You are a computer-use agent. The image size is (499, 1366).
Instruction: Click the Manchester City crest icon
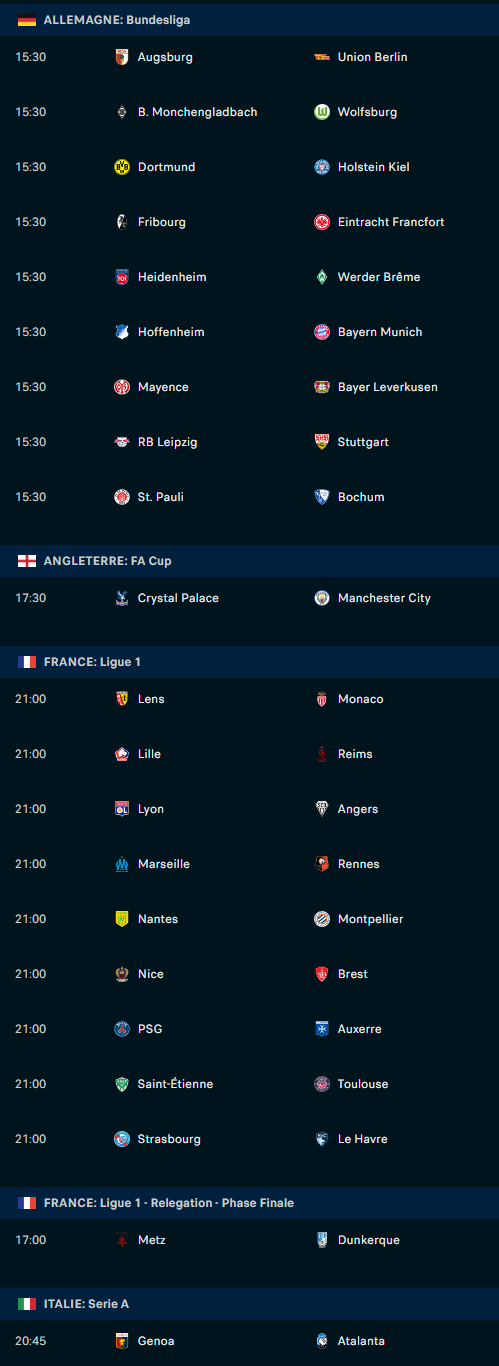click(322, 598)
